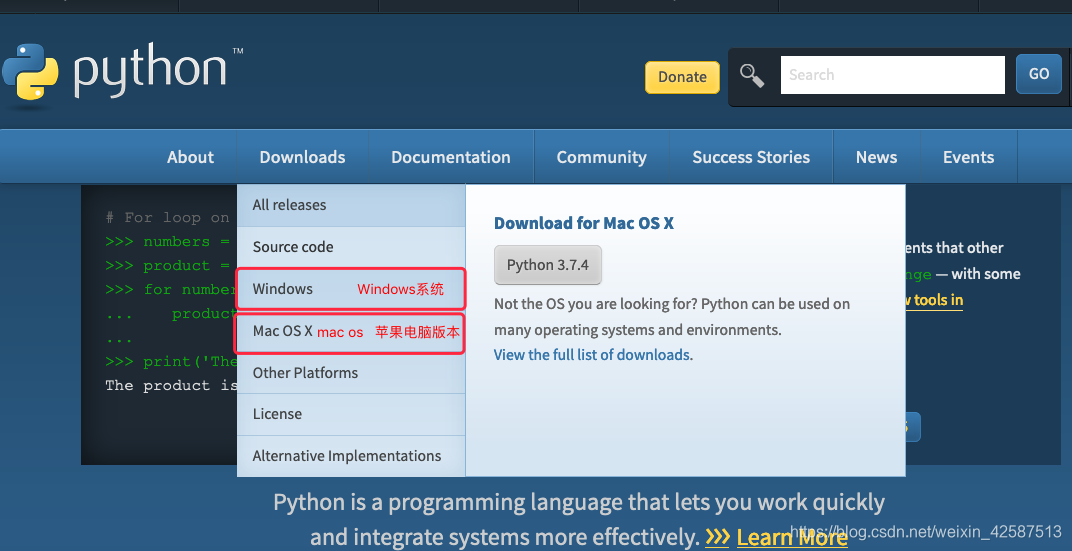Open the News menu
1072x551 pixels.
(876, 157)
